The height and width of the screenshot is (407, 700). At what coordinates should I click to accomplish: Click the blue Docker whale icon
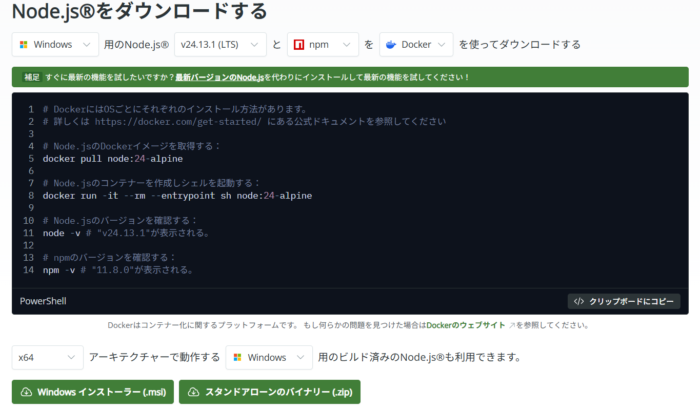pyautogui.click(x=389, y=45)
